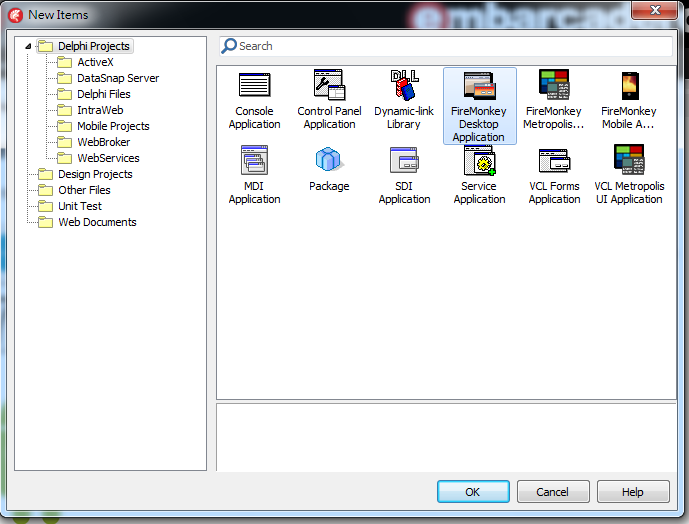The image size is (689, 524).
Task: Confirm with the OK button
Action: pyautogui.click(x=473, y=491)
